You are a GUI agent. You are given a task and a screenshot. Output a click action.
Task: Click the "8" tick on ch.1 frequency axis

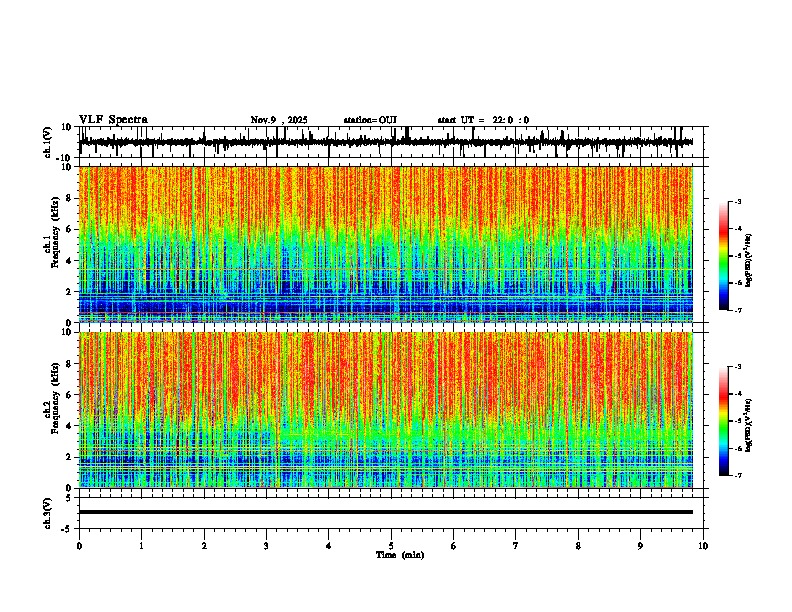70,198
